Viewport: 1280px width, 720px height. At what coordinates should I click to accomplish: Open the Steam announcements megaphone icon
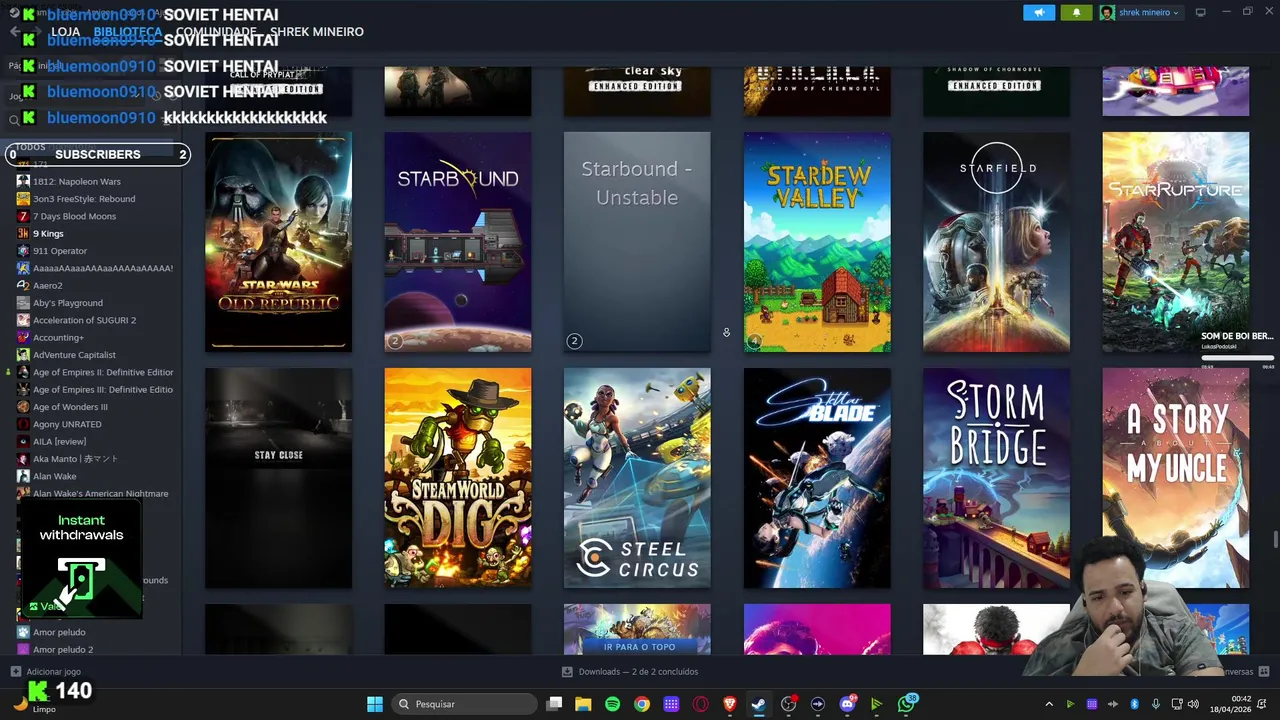[1039, 13]
